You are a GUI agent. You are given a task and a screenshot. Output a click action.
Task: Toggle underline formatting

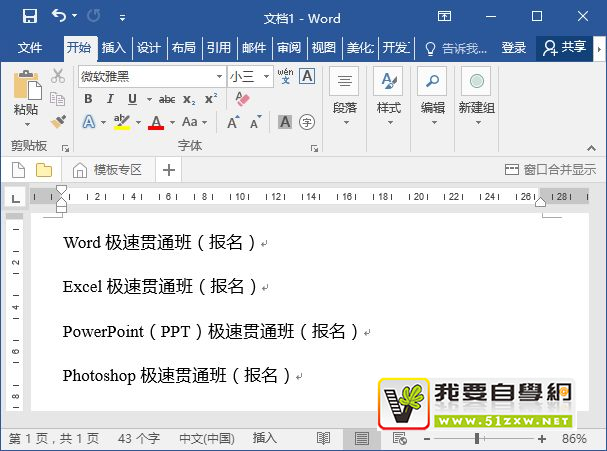click(x=132, y=99)
